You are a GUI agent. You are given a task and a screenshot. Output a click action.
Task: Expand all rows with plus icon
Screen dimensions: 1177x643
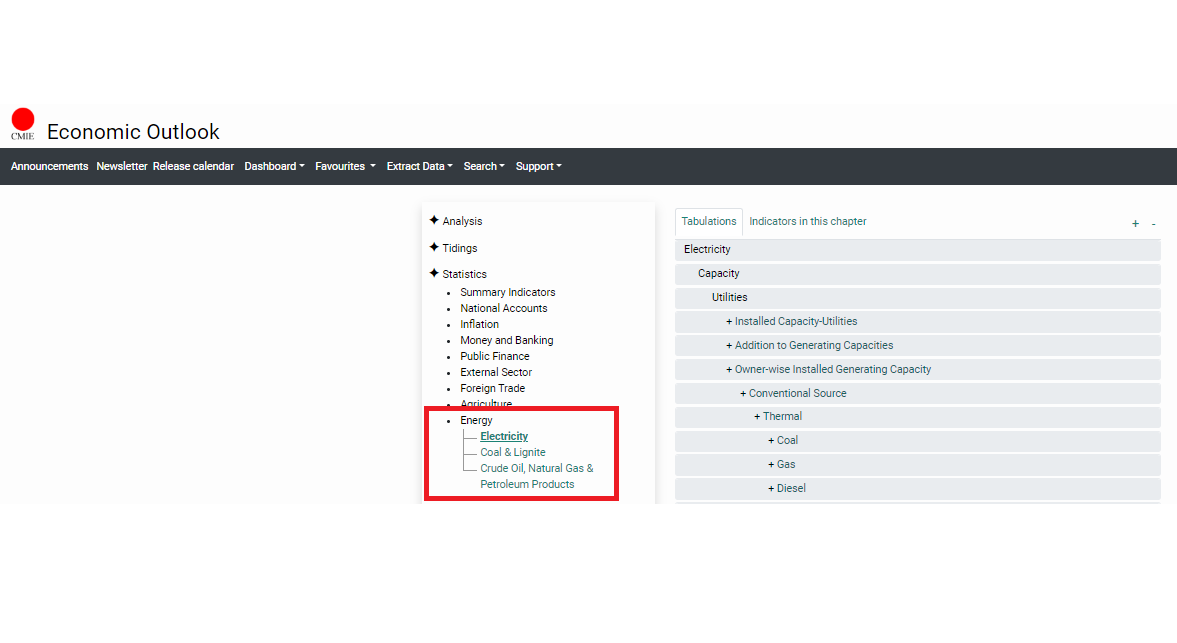point(1135,224)
